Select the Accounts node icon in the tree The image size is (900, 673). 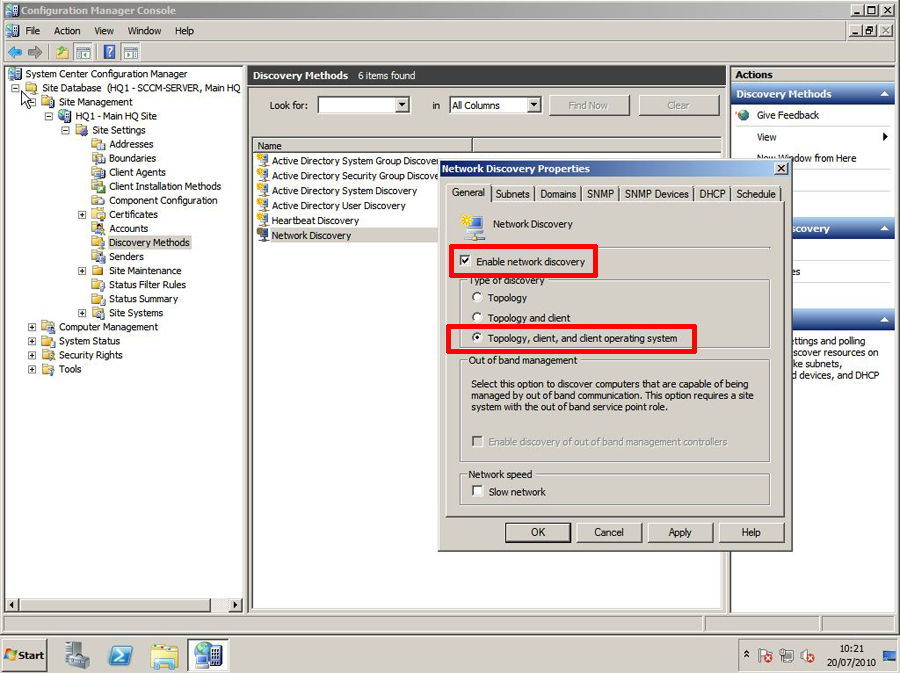pos(98,228)
